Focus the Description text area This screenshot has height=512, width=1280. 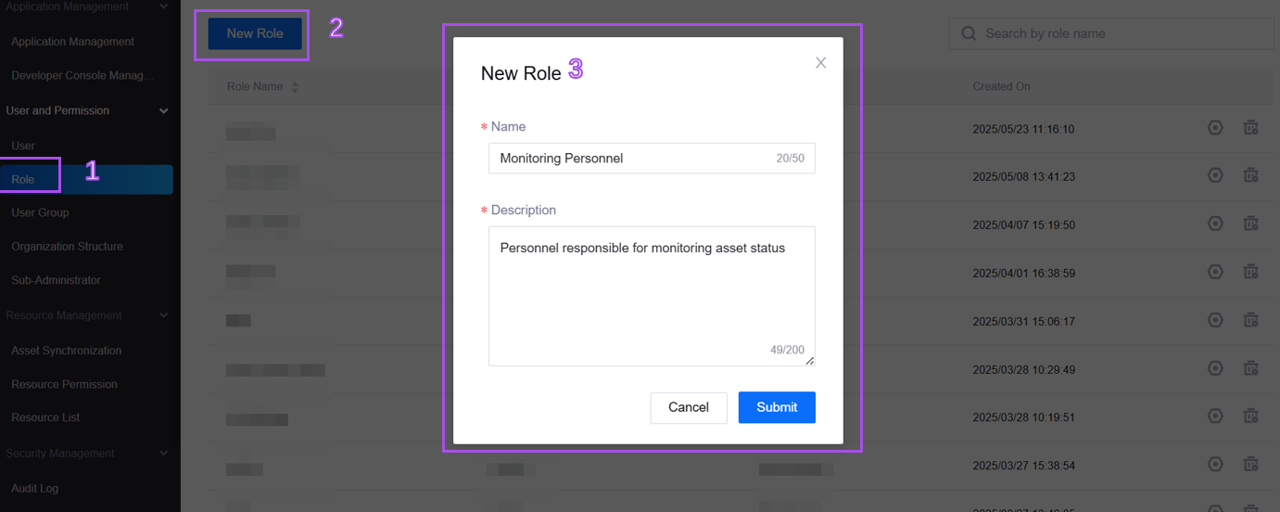coord(651,295)
